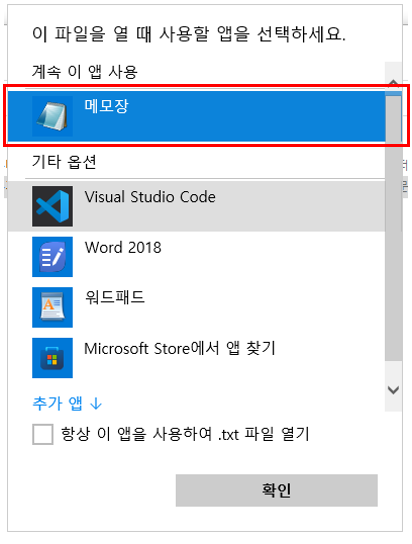Choose the Visual Studio Code label
The image size is (412, 544).
coord(150,197)
